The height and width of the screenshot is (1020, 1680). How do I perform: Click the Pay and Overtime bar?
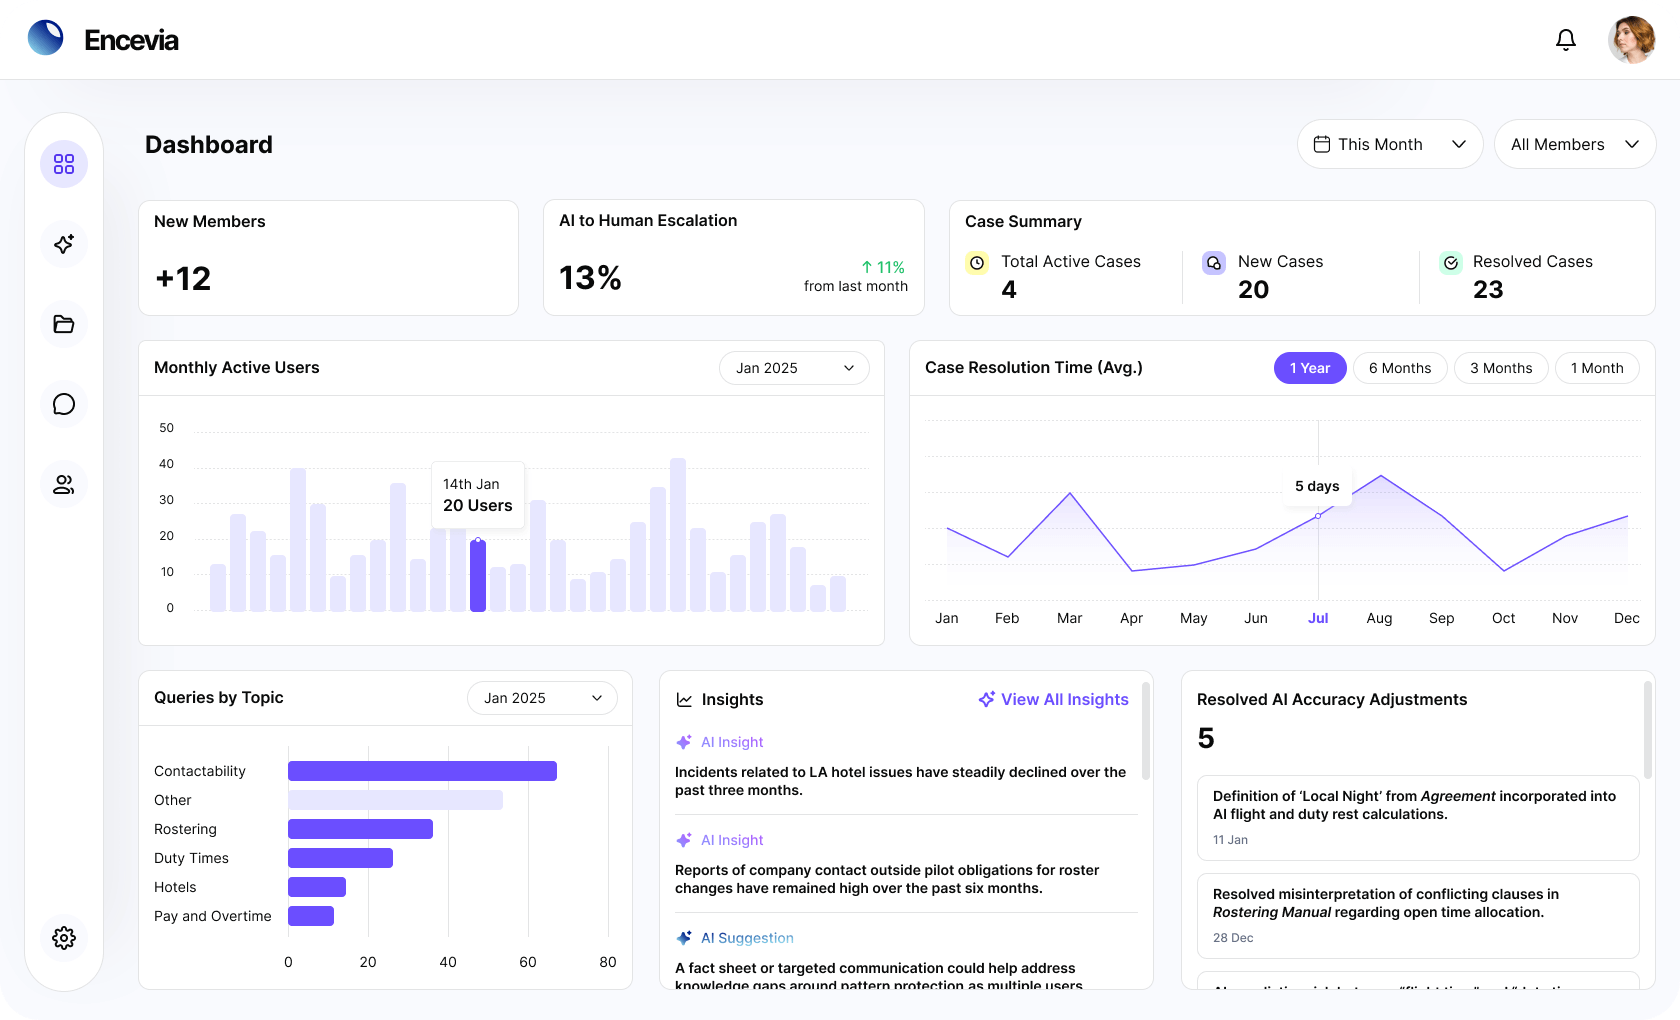coord(311,916)
